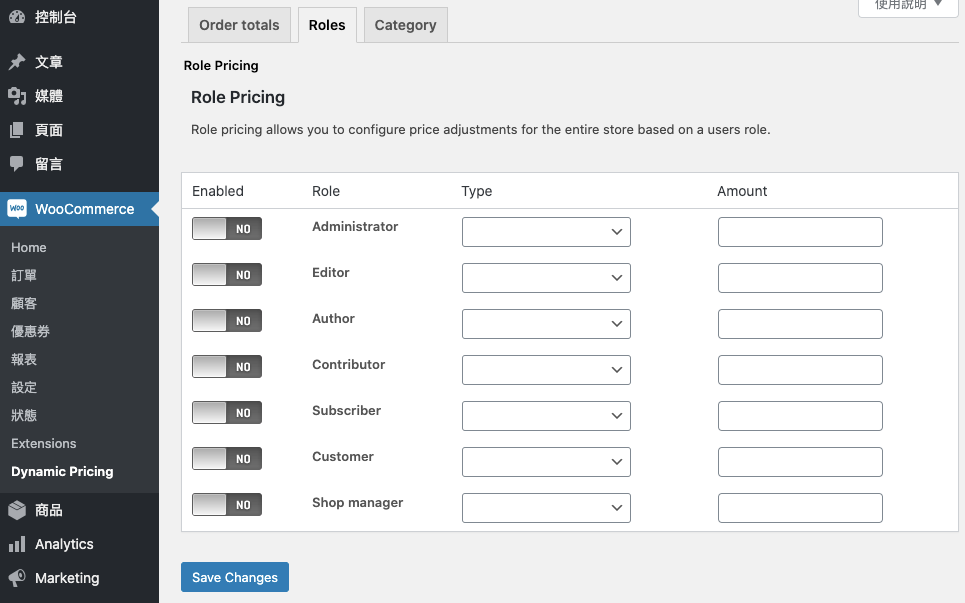The height and width of the screenshot is (603, 965).
Task: Open the Type dropdown for Editor
Action: tap(546, 278)
